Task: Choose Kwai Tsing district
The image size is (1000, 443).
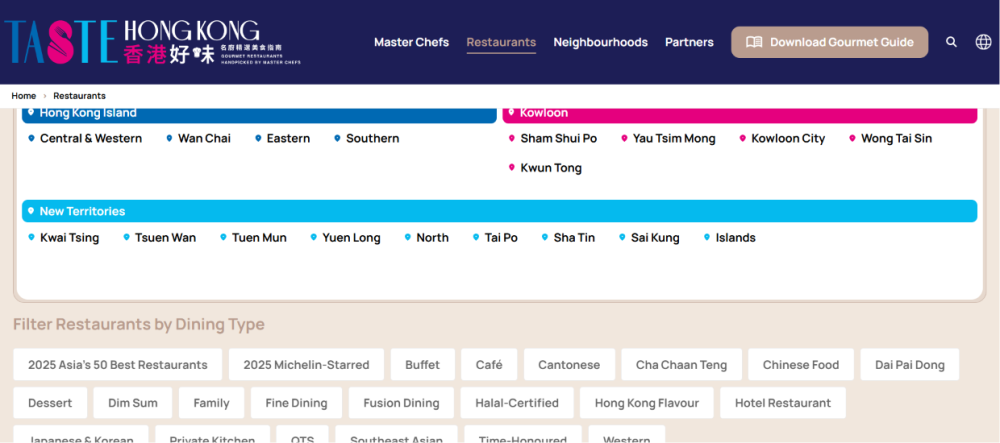Action: click(63, 238)
